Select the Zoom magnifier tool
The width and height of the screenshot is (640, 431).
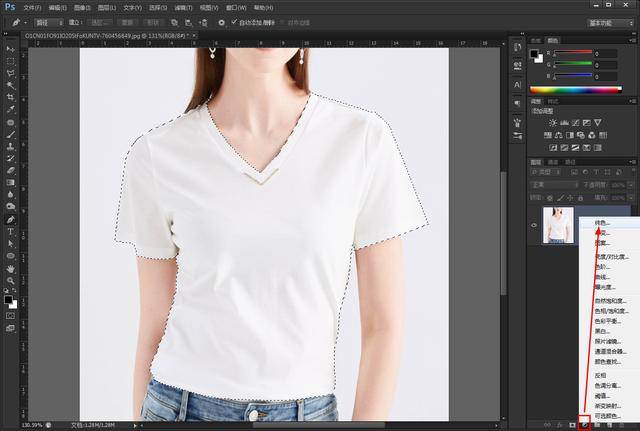(11, 280)
